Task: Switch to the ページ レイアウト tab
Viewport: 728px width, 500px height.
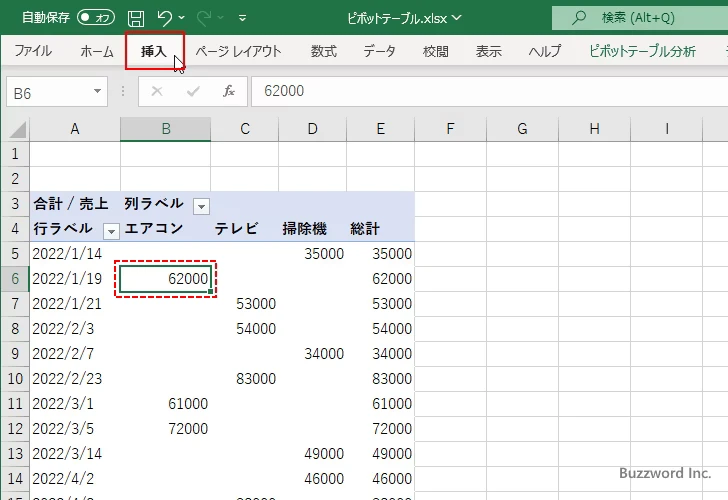Action: click(238, 51)
